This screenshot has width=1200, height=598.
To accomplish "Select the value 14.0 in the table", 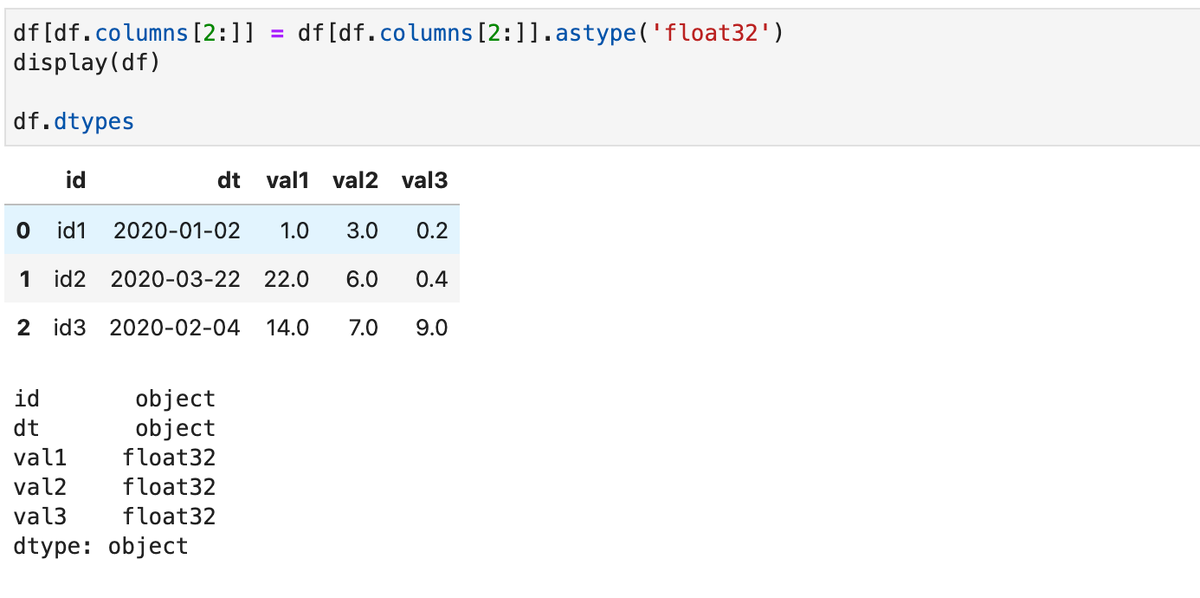I will [x=288, y=327].
